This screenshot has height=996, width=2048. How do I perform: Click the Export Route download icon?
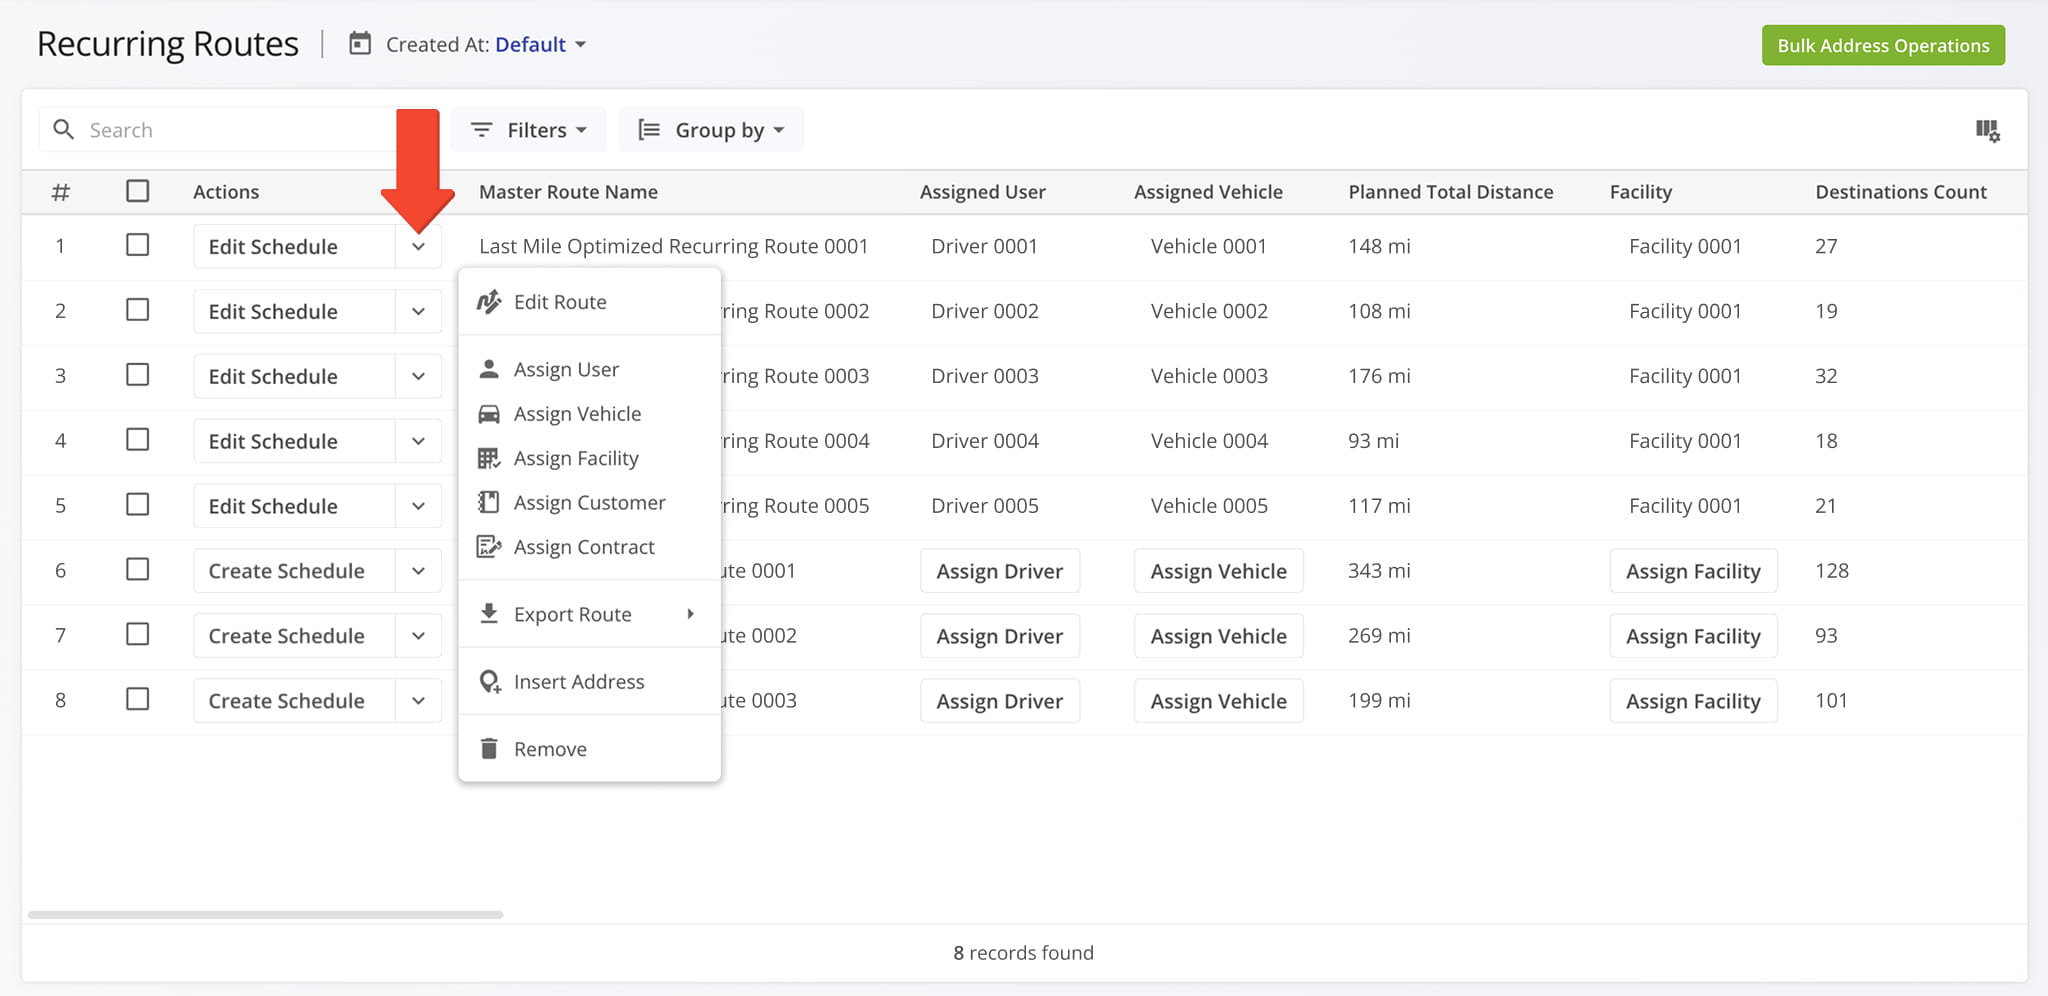coord(489,613)
